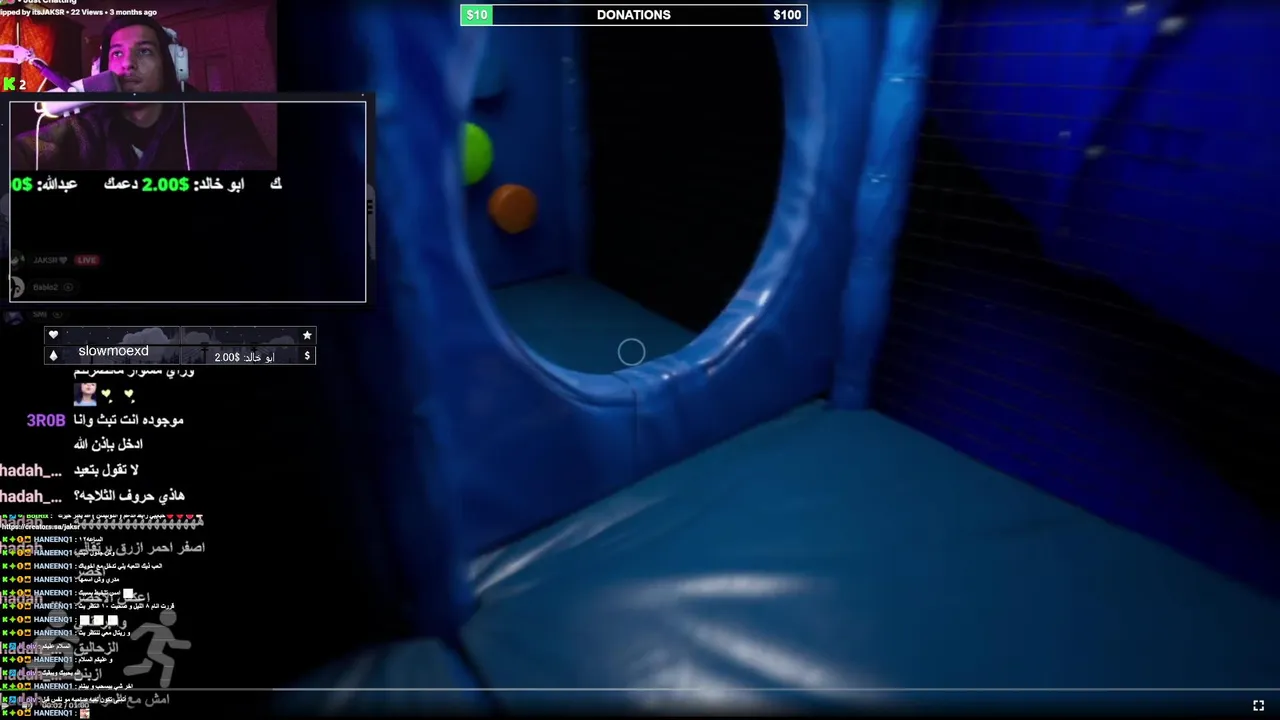Click the 00:02 / 01:00 time display
This screenshot has height=720, width=1280.
coord(68,706)
